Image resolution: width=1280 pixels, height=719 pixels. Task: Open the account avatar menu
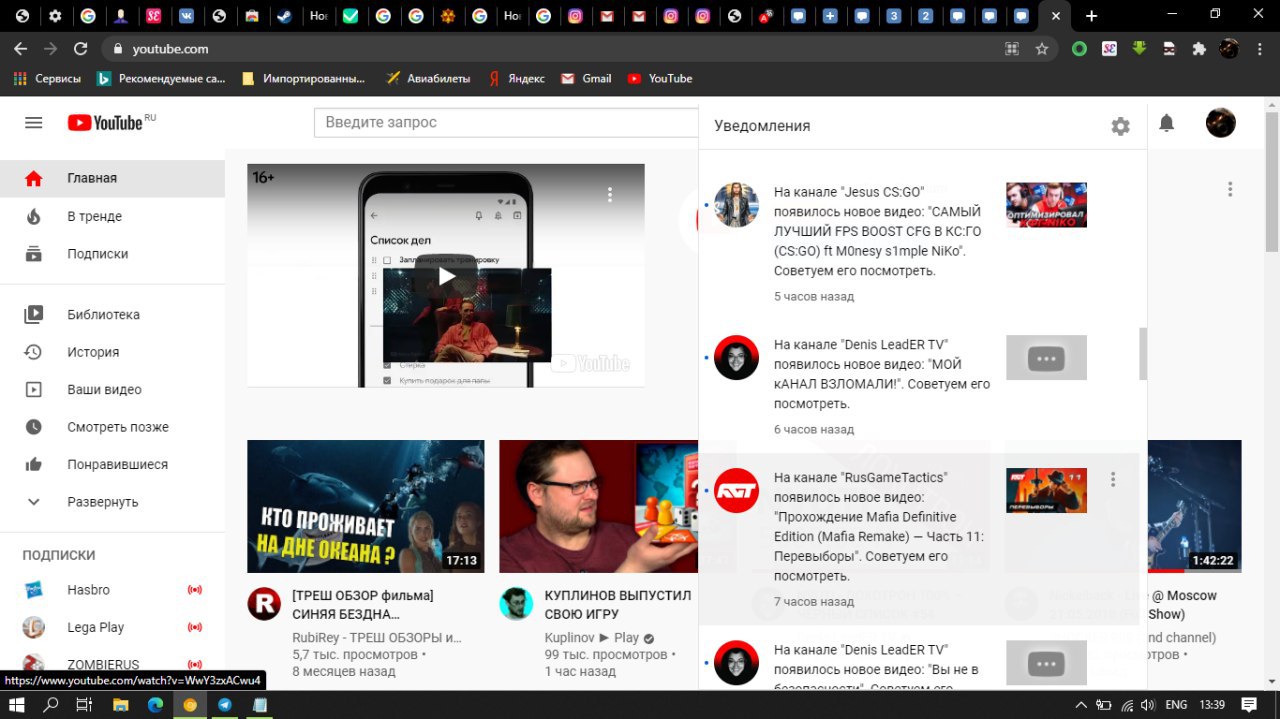click(1220, 123)
